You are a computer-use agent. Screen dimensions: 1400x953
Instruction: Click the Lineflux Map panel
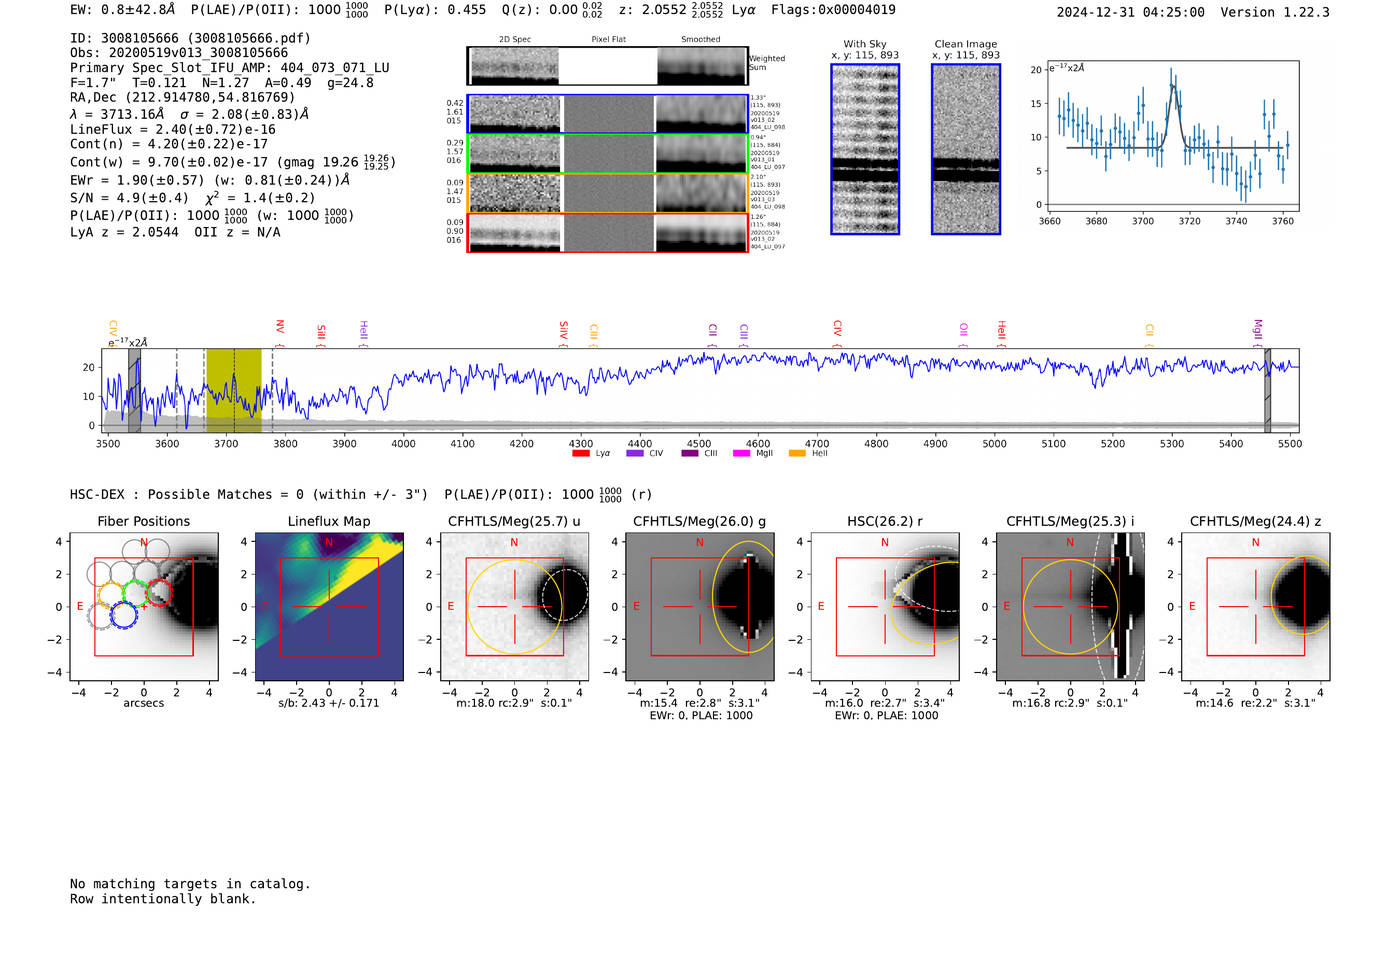[x=329, y=607]
